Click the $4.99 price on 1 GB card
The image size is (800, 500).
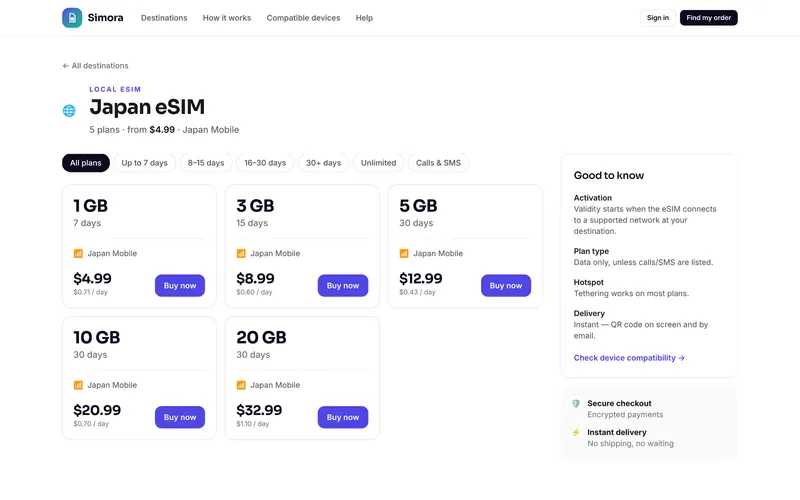tap(92, 279)
